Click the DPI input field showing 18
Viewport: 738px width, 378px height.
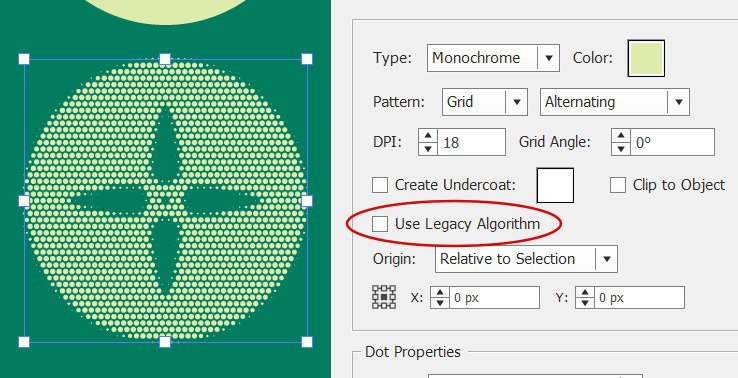pyautogui.click(x=471, y=142)
